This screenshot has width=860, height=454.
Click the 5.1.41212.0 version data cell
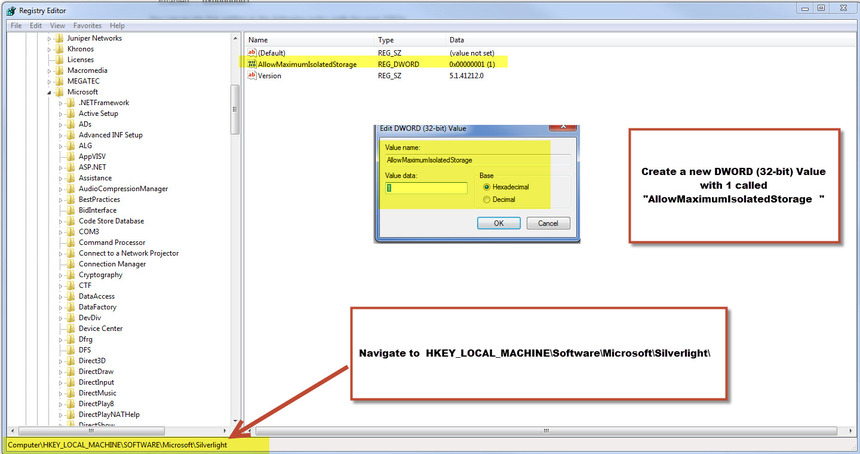467,76
